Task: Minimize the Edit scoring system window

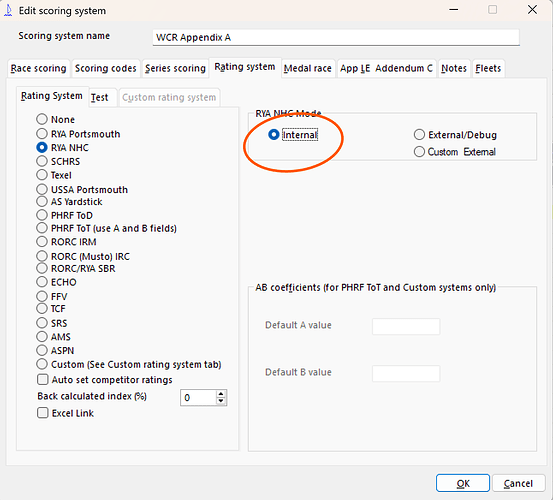Action: [454, 10]
